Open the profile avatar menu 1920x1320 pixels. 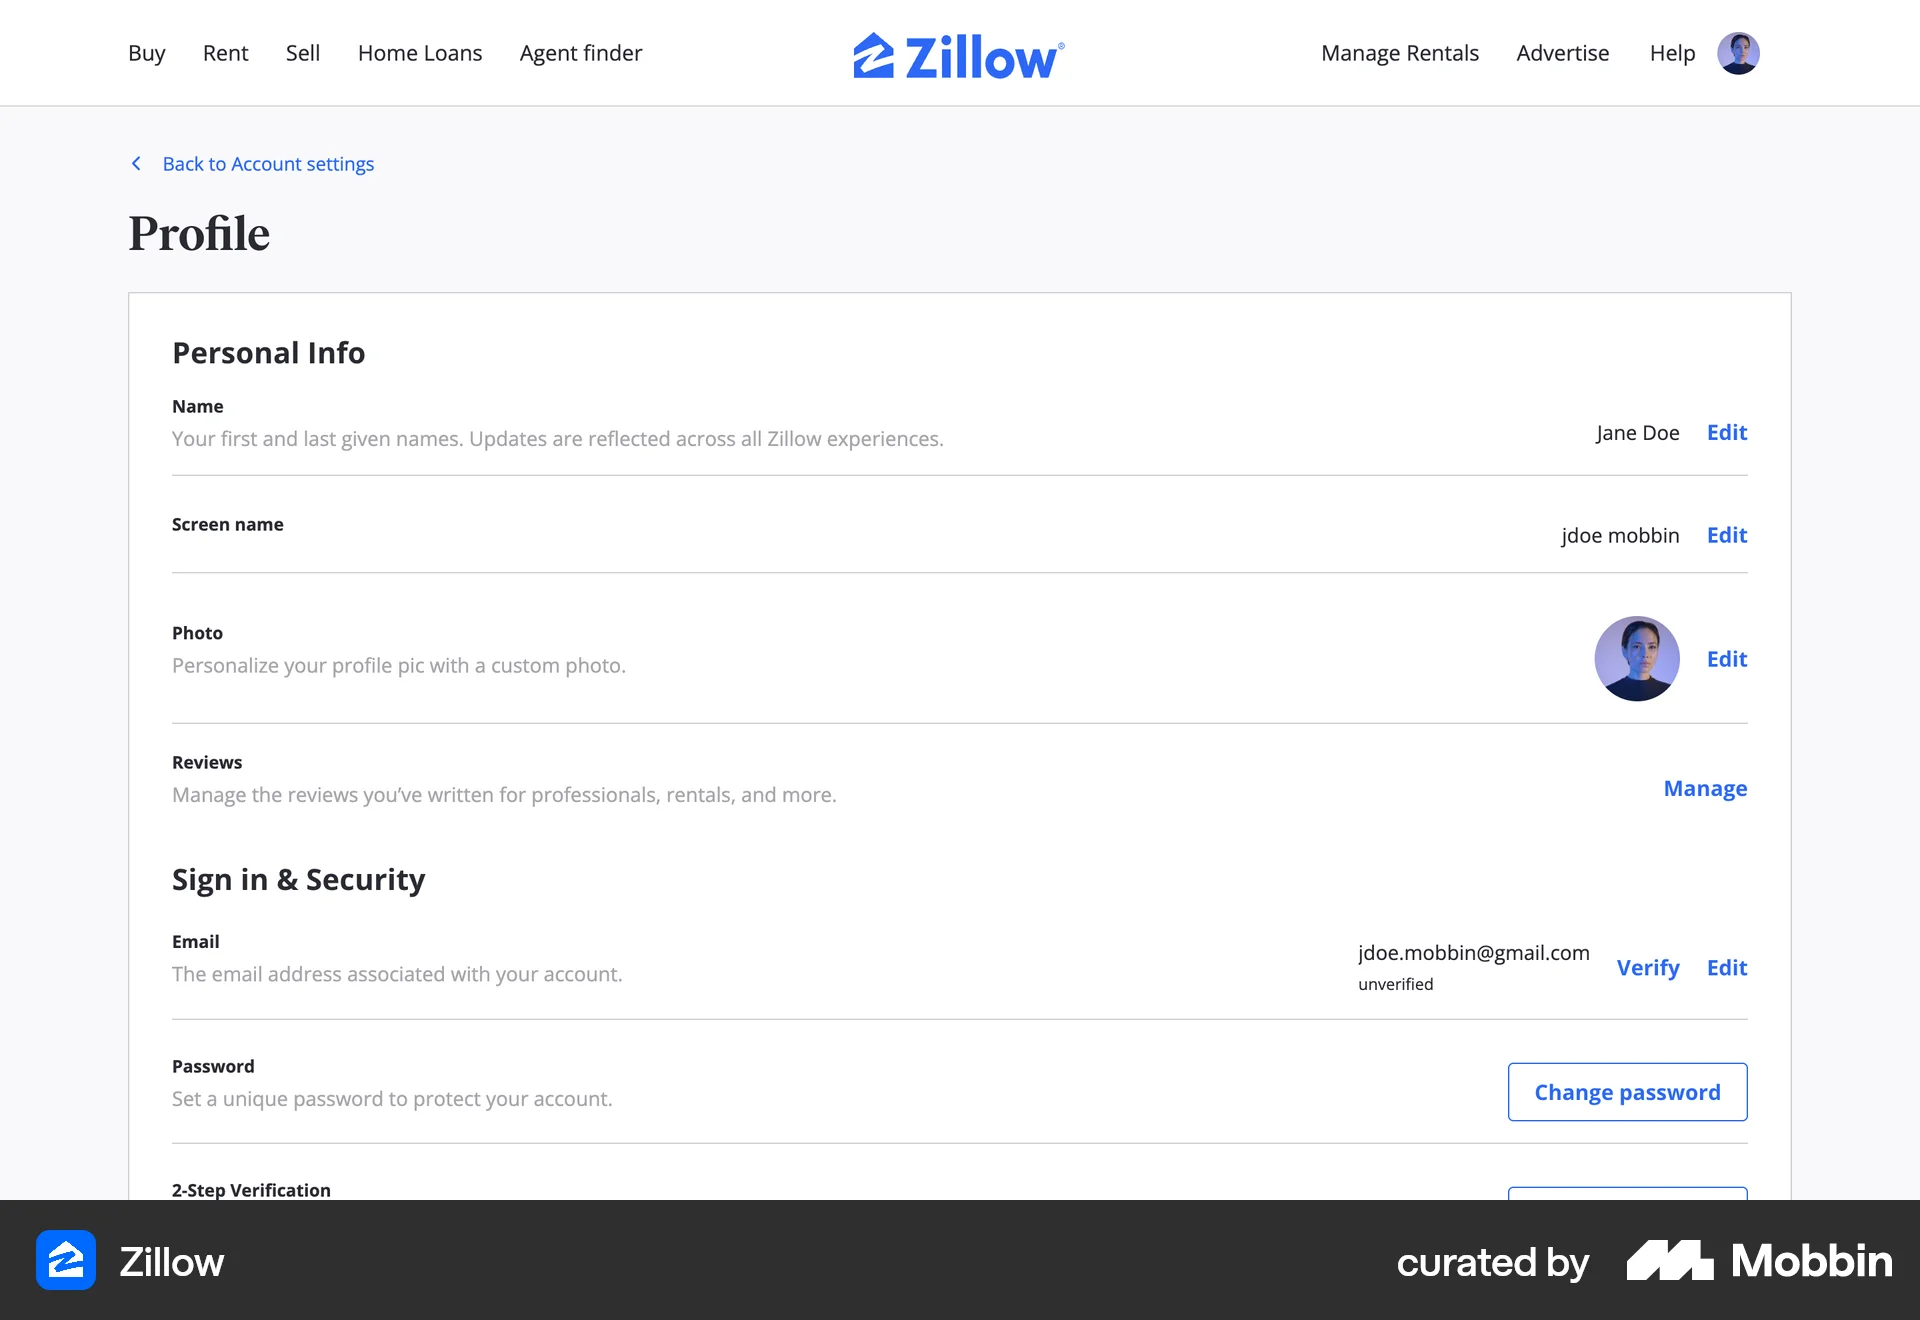1740,53
